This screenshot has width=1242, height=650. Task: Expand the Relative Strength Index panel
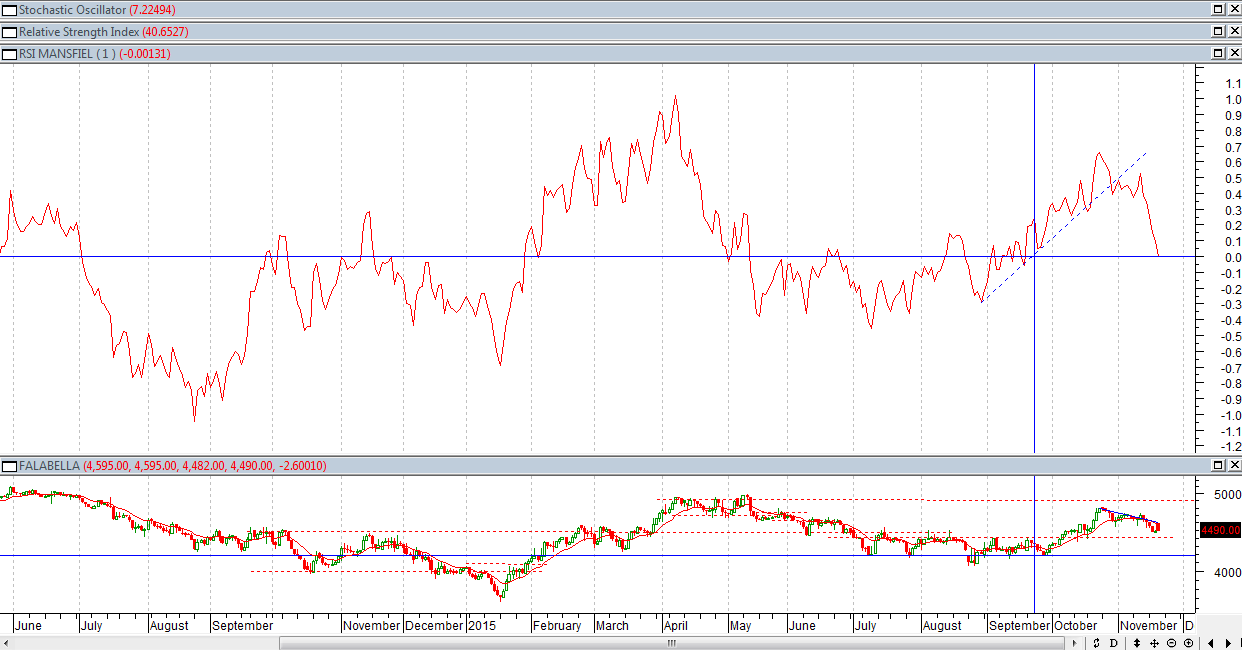pos(1218,32)
